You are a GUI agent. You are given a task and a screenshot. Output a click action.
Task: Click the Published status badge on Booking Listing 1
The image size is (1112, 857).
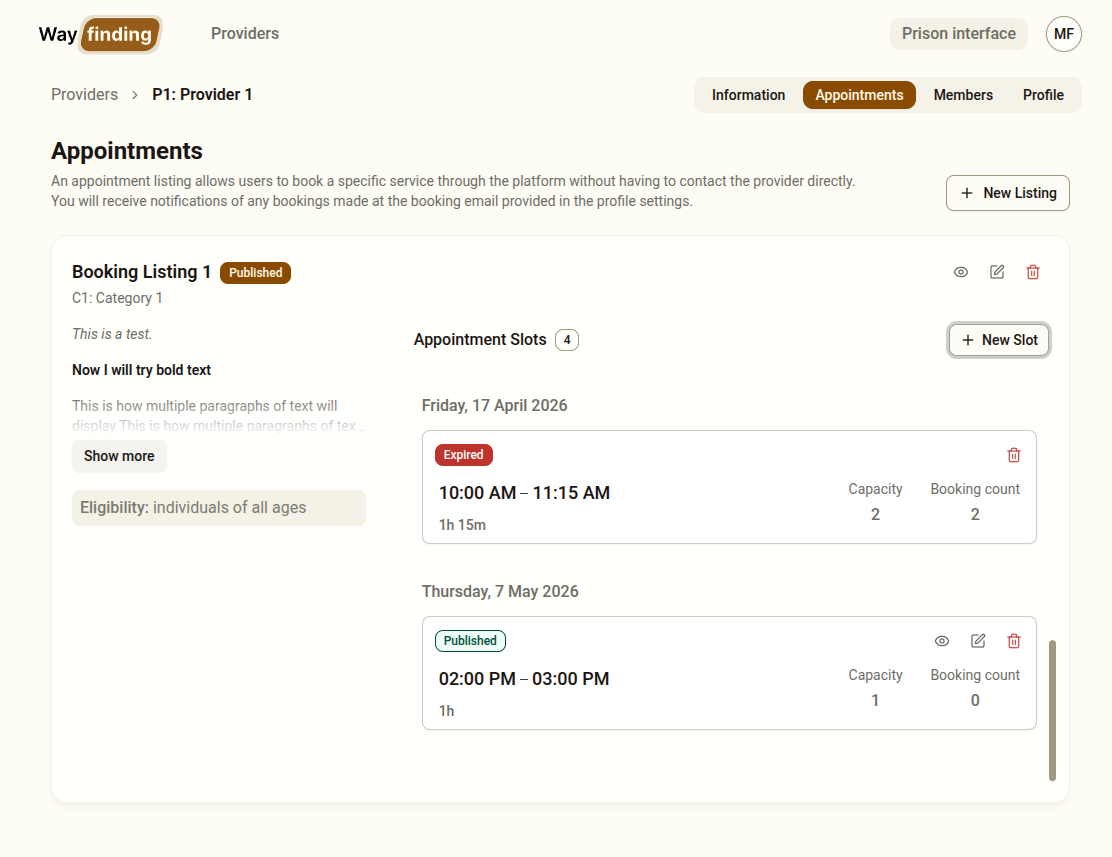tap(255, 272)
